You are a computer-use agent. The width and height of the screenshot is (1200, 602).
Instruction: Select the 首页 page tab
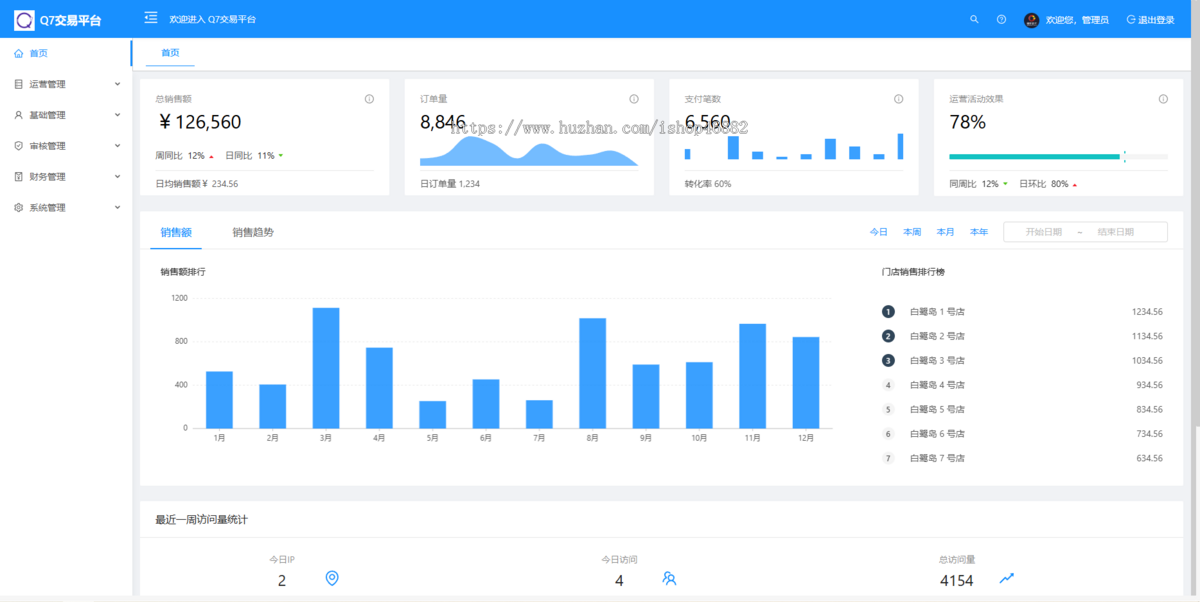pyautogui.click(x=170, y=53)
